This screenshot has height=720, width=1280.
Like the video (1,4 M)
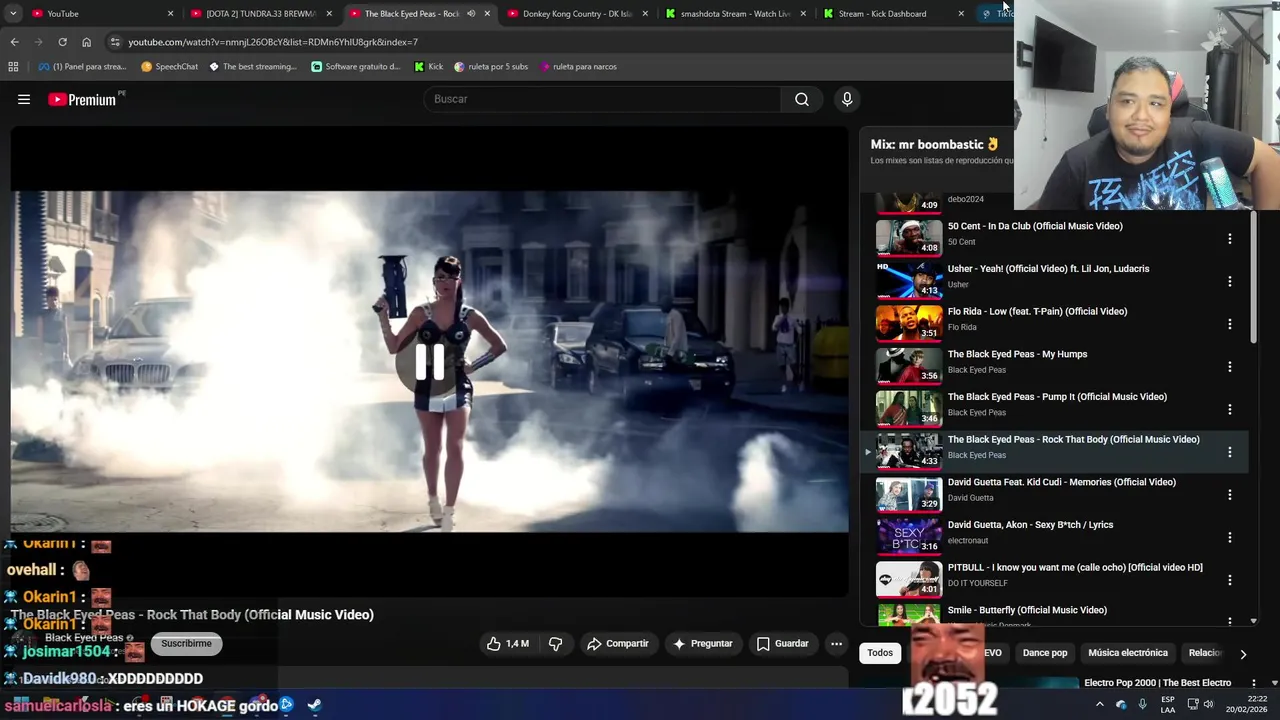click(x=508, y=644)
